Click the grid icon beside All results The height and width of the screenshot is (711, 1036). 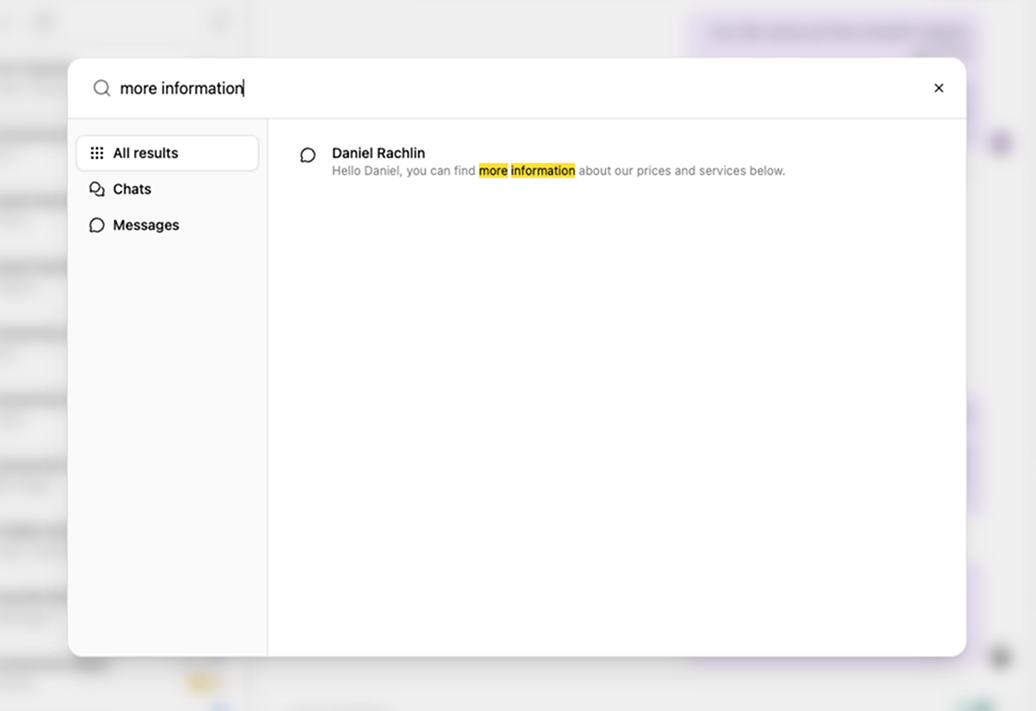coord(96,153)
